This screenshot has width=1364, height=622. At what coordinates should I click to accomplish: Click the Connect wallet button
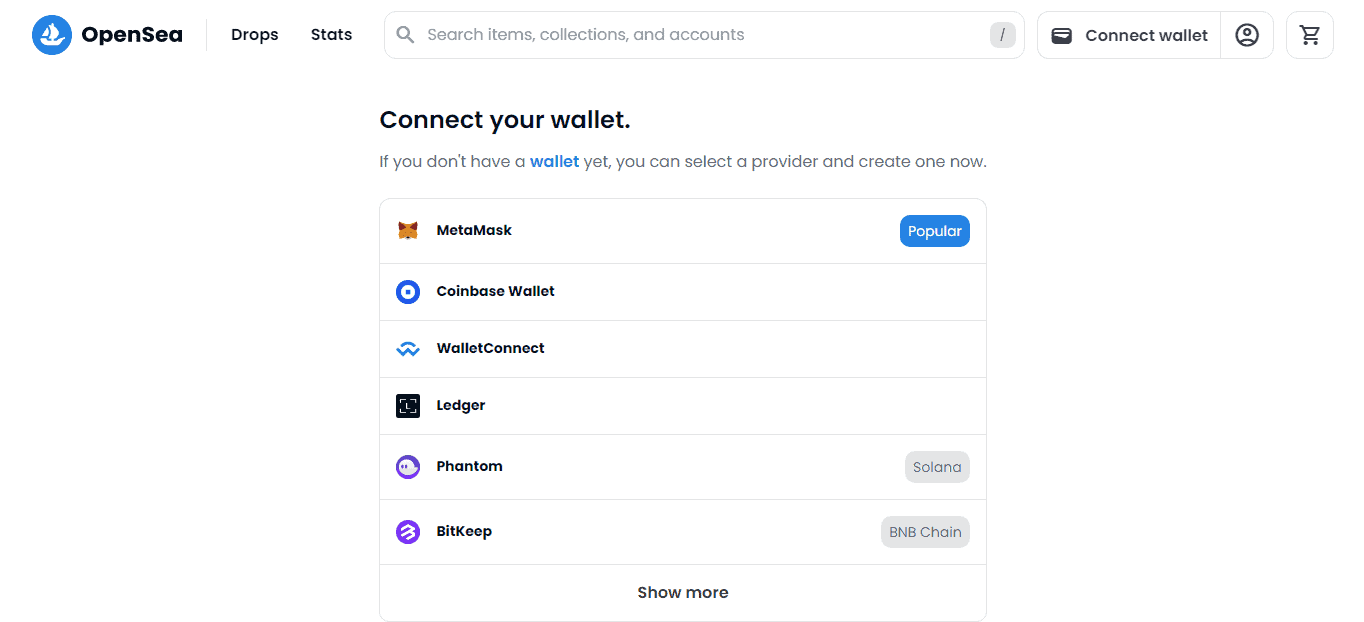pos(1128,34)
